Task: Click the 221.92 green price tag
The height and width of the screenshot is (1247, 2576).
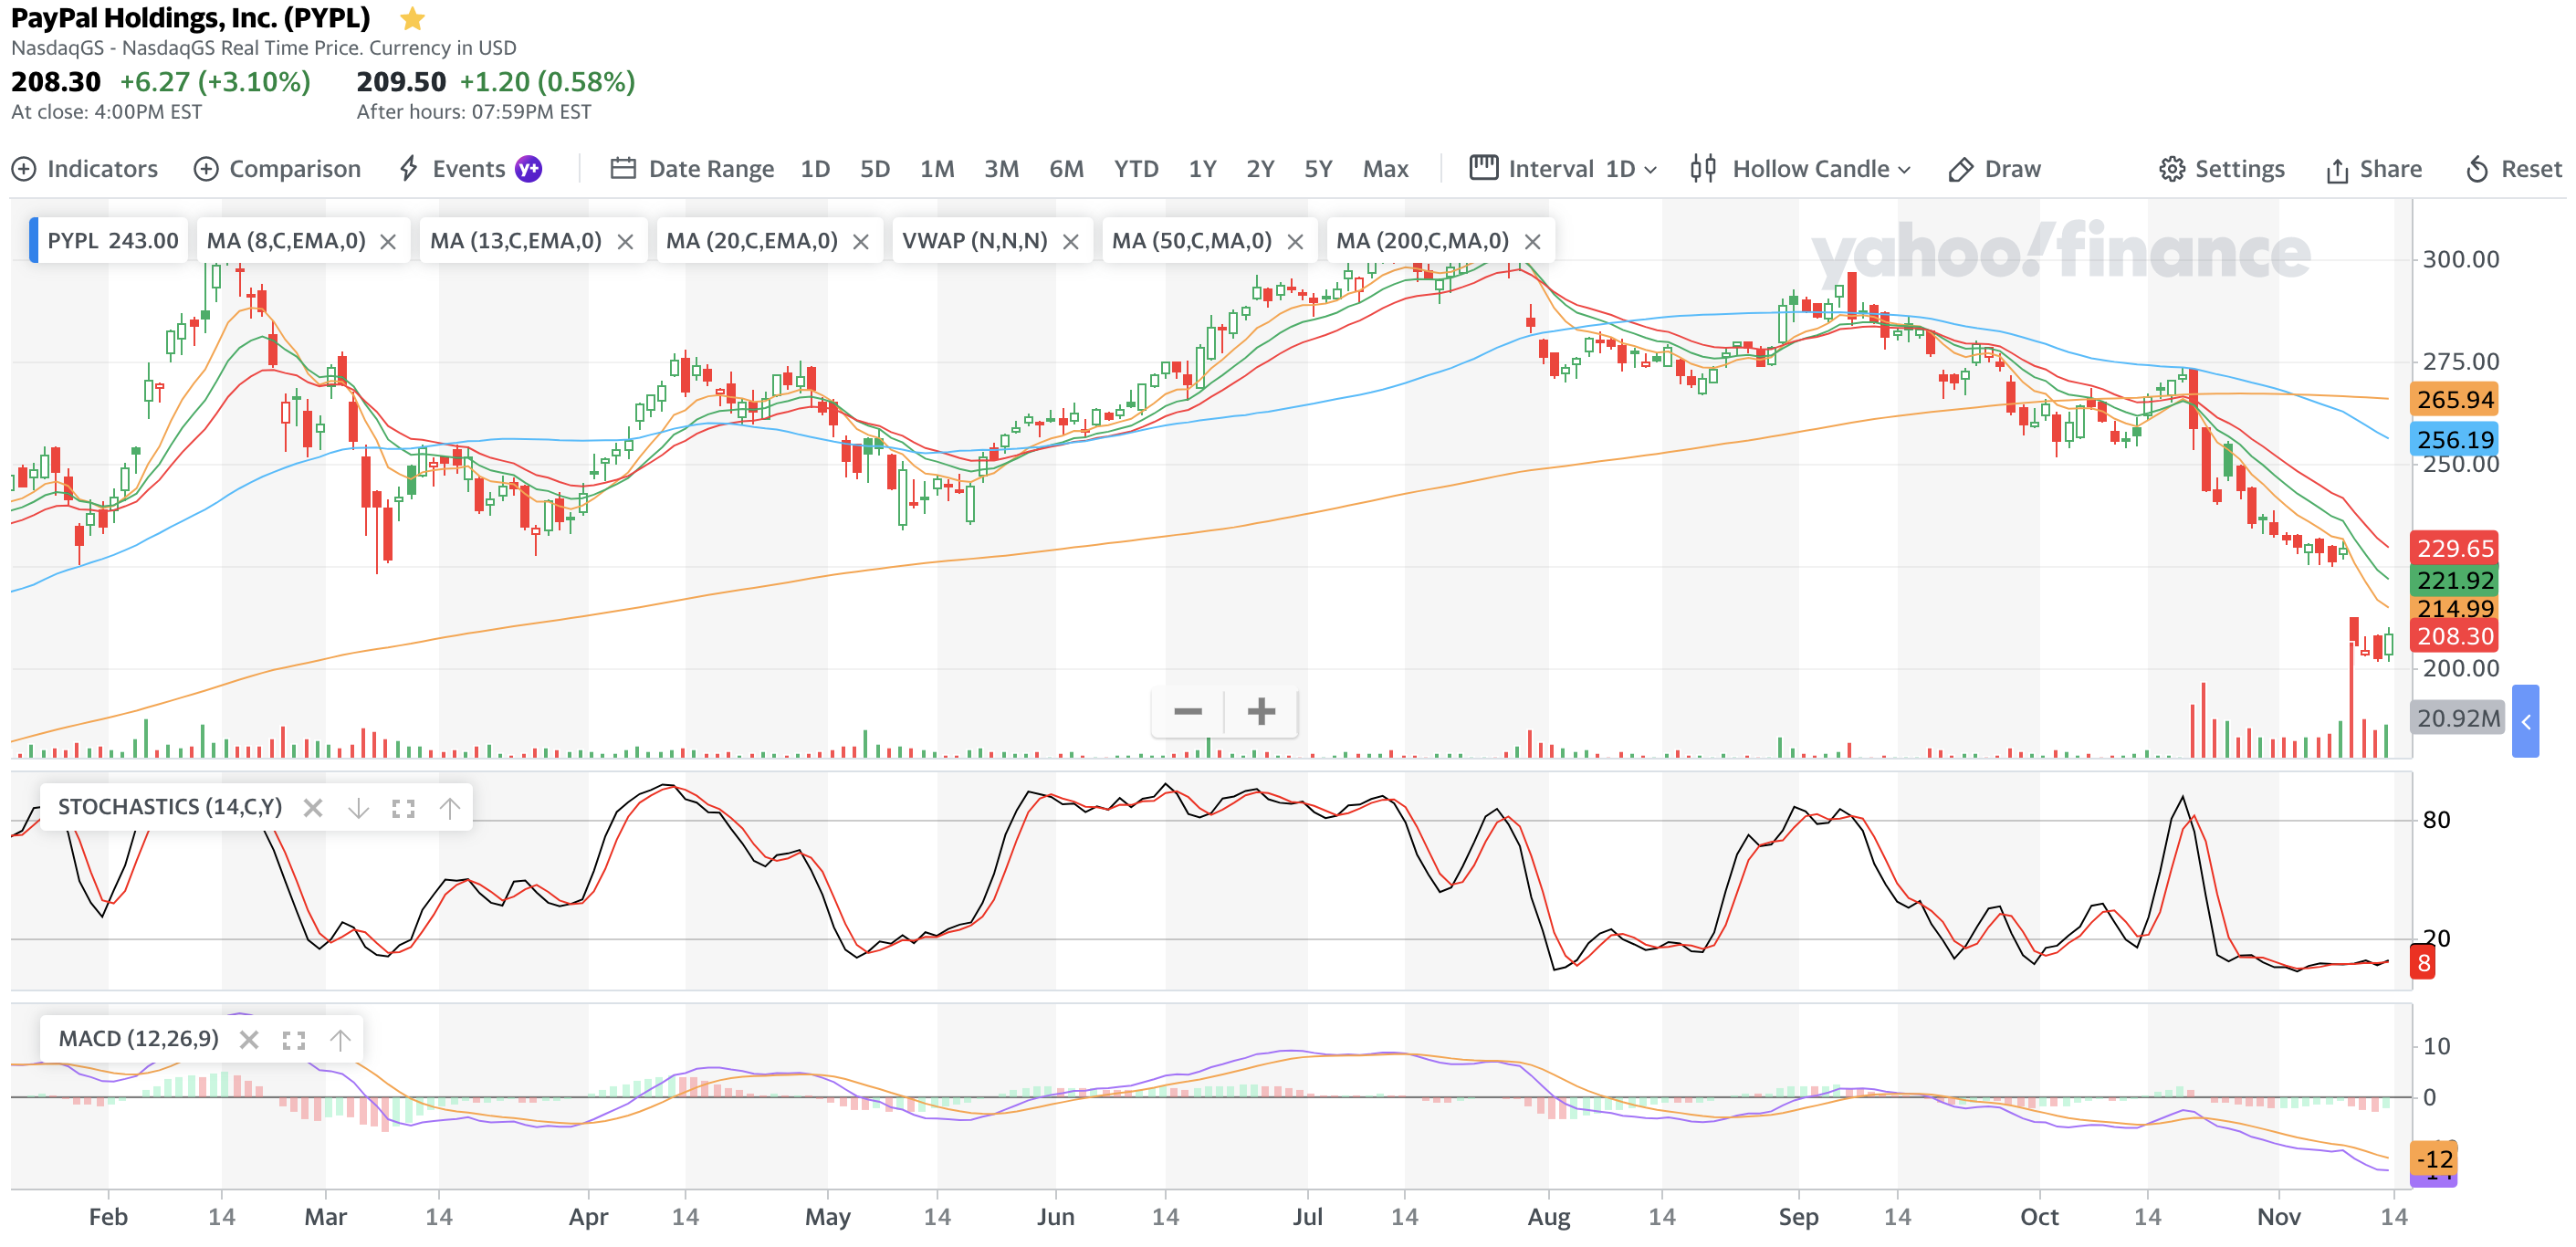Action: (x=2454, y=581)
